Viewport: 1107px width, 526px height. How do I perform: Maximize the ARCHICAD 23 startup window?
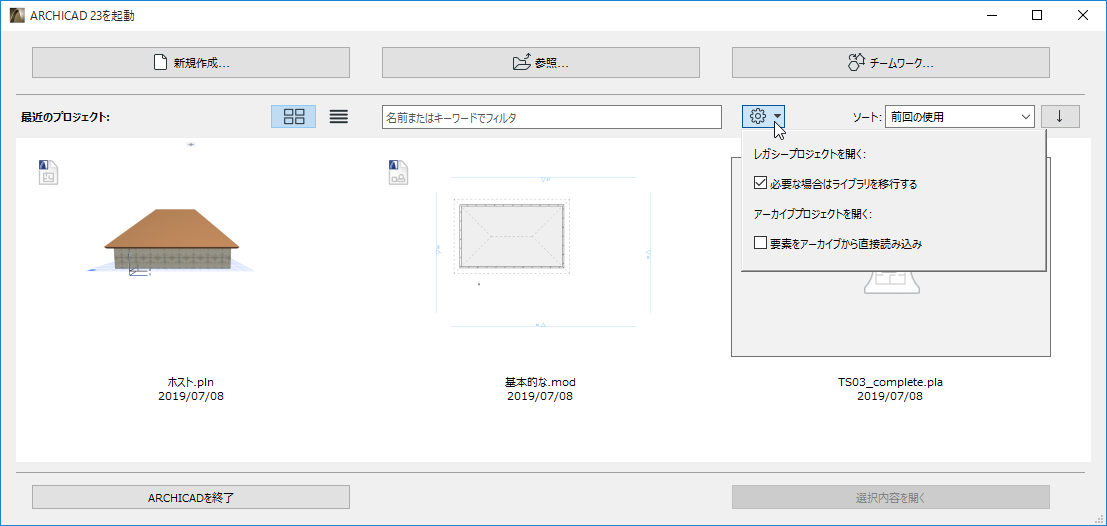(x=1037, y=15)
